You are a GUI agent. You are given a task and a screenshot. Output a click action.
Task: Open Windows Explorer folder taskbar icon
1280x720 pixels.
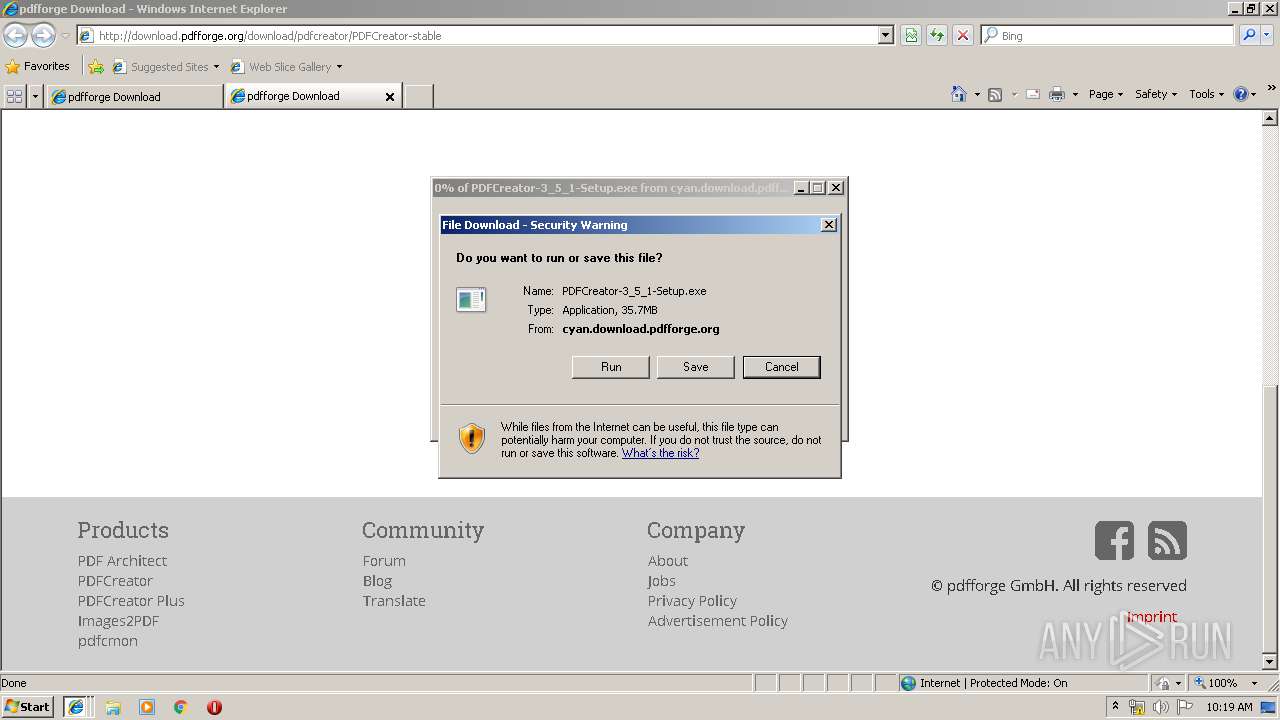(x=113, y=707)
